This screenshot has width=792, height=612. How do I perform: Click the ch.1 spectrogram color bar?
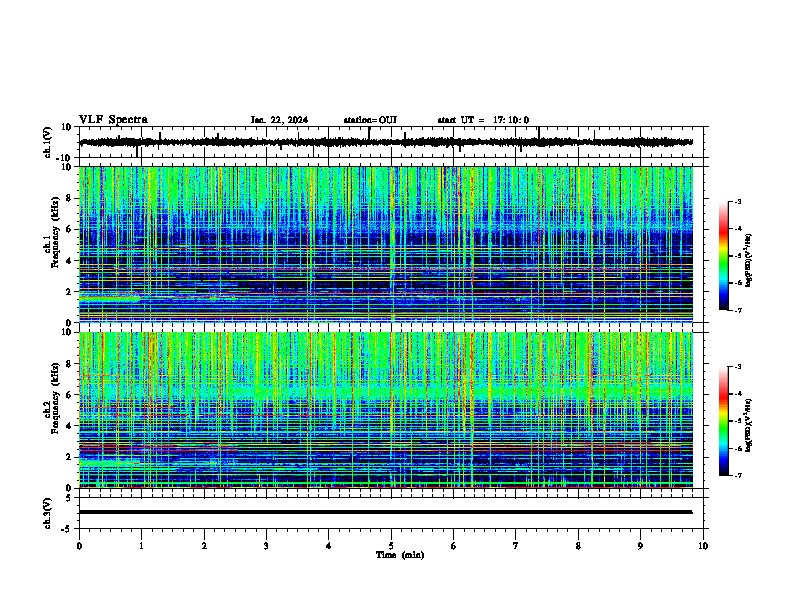coord(724,256)
